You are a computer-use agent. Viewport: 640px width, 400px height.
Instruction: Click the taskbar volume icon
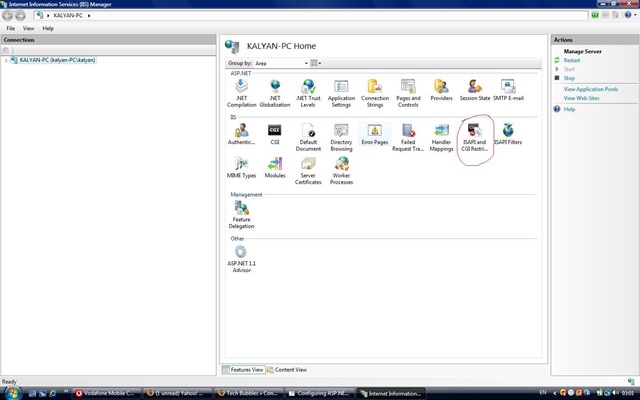[x=616, y=393]
